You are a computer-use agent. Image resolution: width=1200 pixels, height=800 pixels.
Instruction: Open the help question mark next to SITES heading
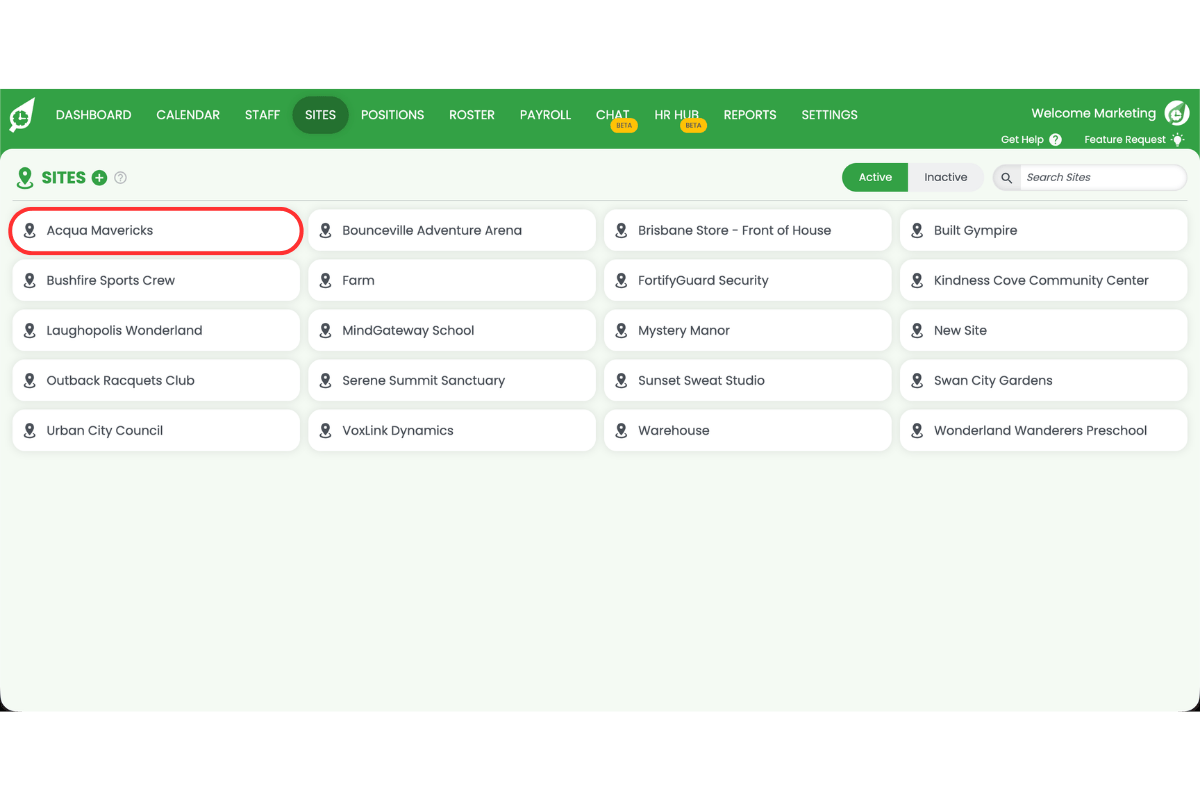(120, 177)
